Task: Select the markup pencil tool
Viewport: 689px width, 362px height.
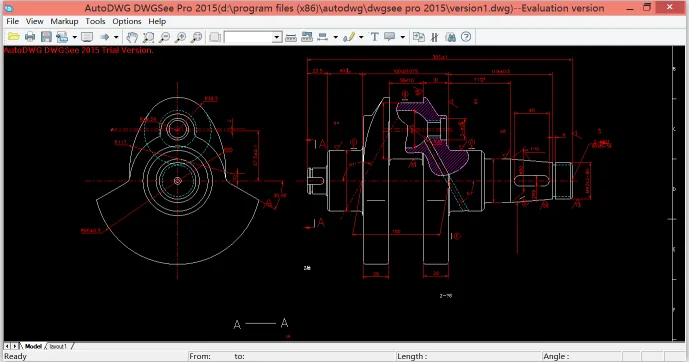Action: pos(349,37)
